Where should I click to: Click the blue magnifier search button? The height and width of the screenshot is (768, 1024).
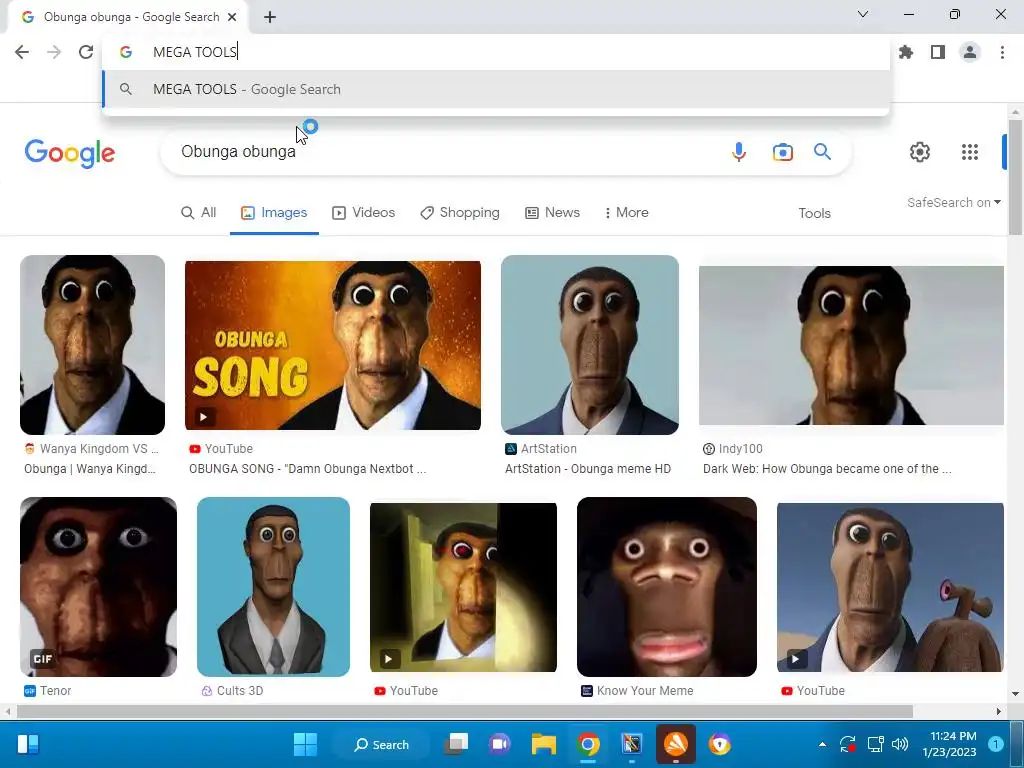822,152
